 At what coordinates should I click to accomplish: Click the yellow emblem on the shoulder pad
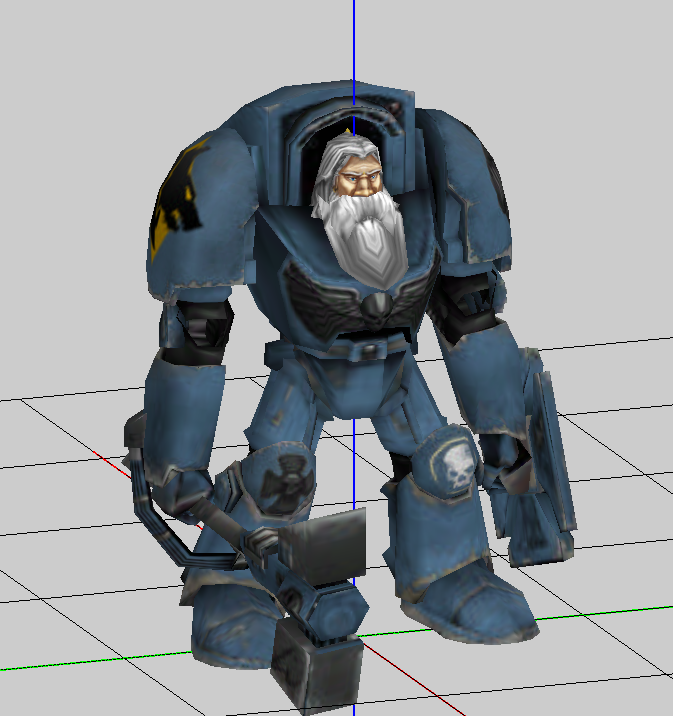(179, 199)
